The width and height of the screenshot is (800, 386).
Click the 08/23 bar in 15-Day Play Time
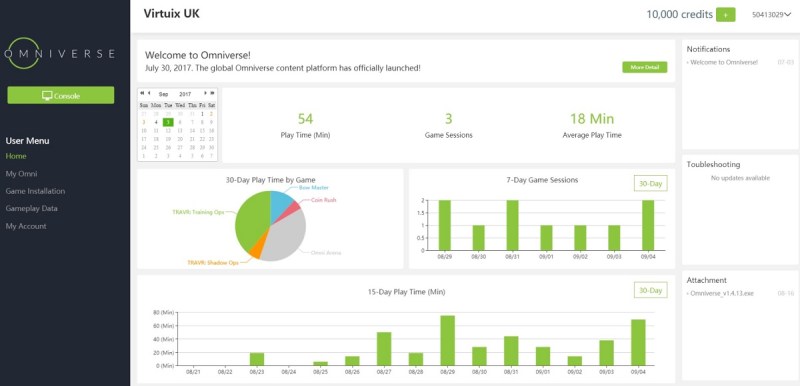point(257,359)
